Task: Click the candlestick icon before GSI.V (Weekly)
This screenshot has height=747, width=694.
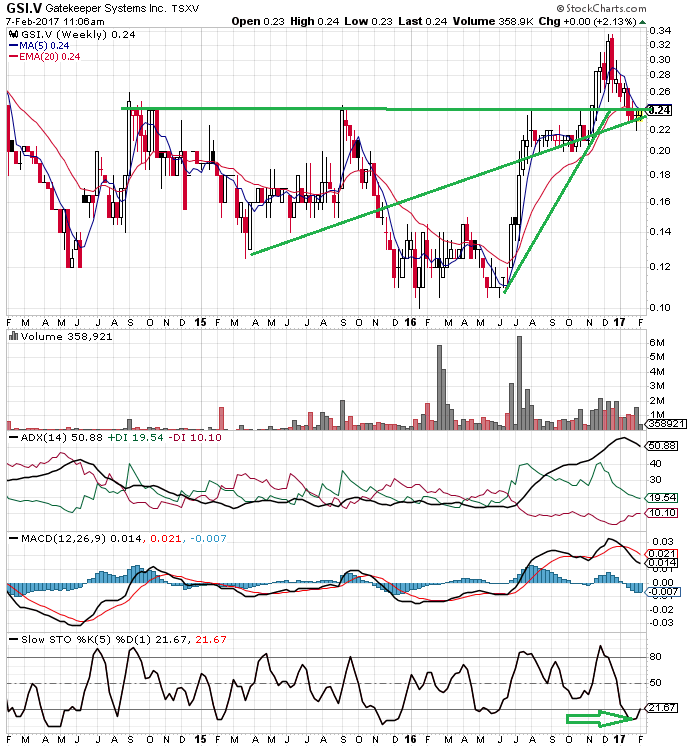Action: [14, 34]
